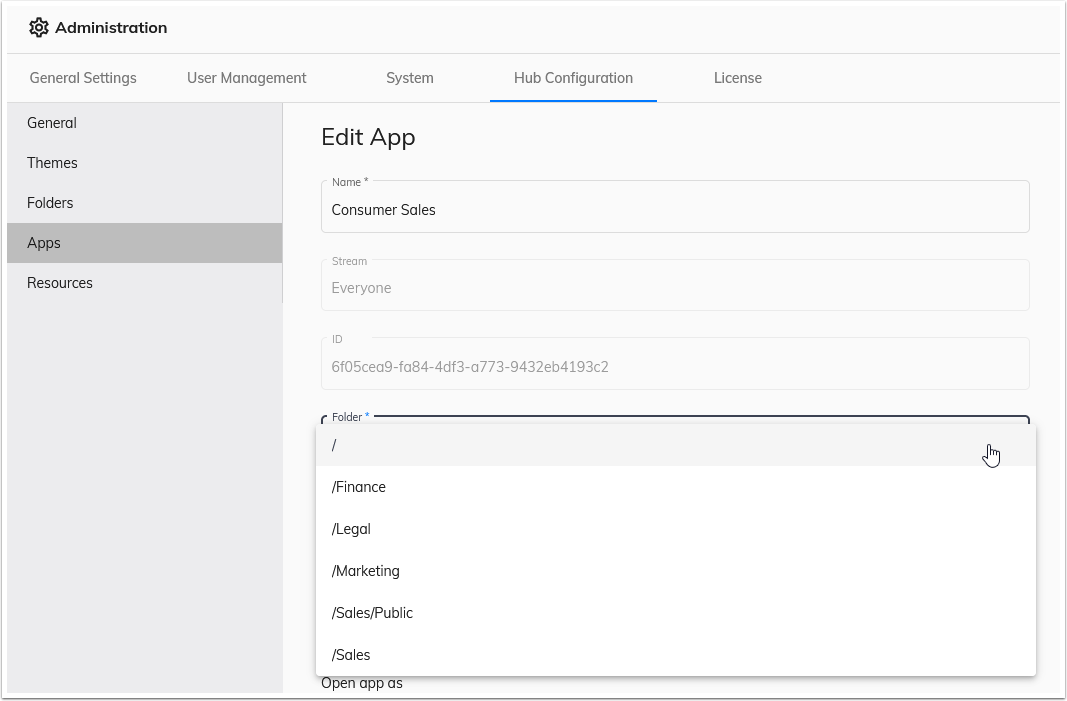Click the disabled Stream field
The height and width of the screenshot is (701, 1067).
coord(675,287)
